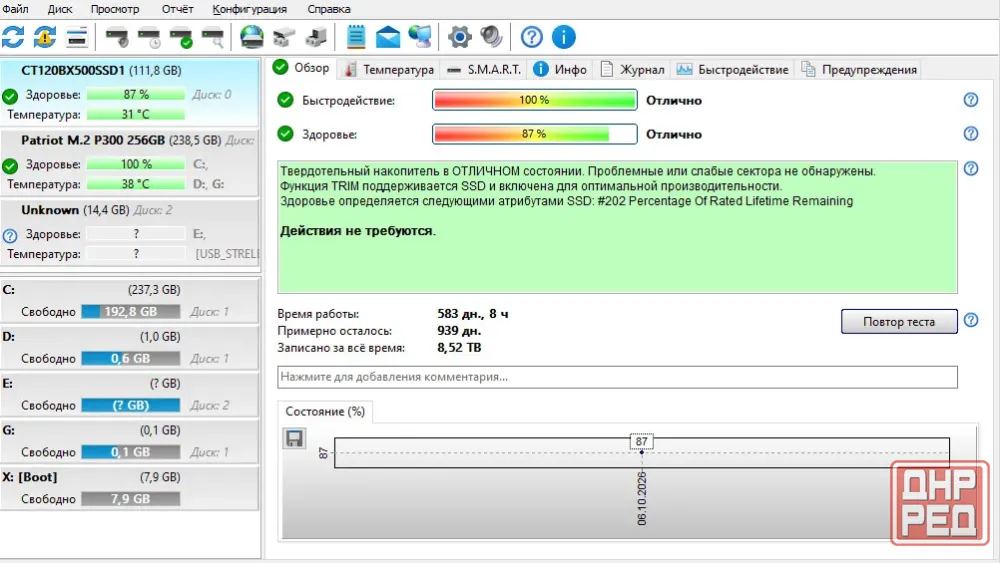1000x563 pixels.
Task: Click the C: free space 192,8 GB bar
Action: point(131,312)
